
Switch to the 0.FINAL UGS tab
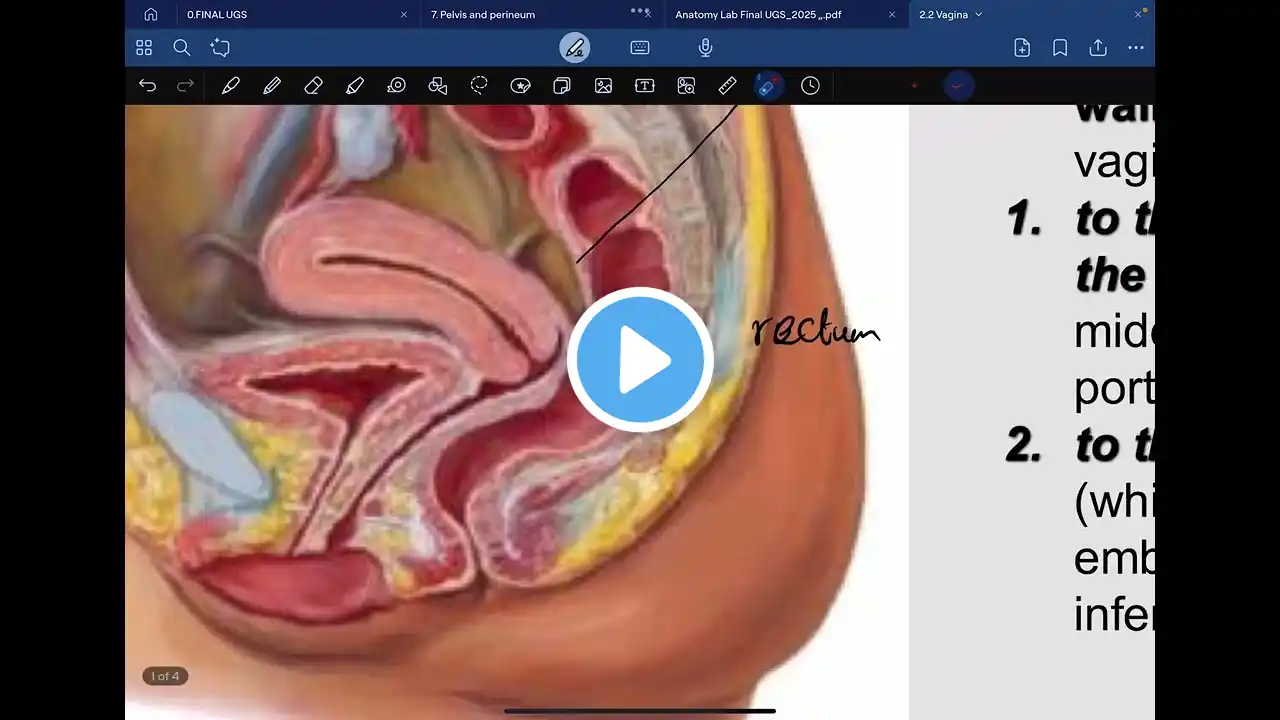coord(217,15)
